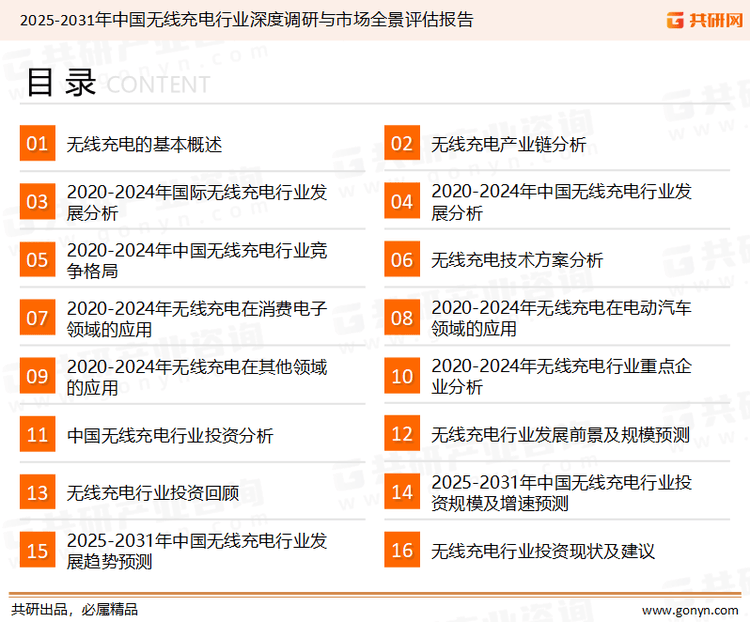The image size is (750, 622).
Task: Click the report title in header
Action: 246,19
